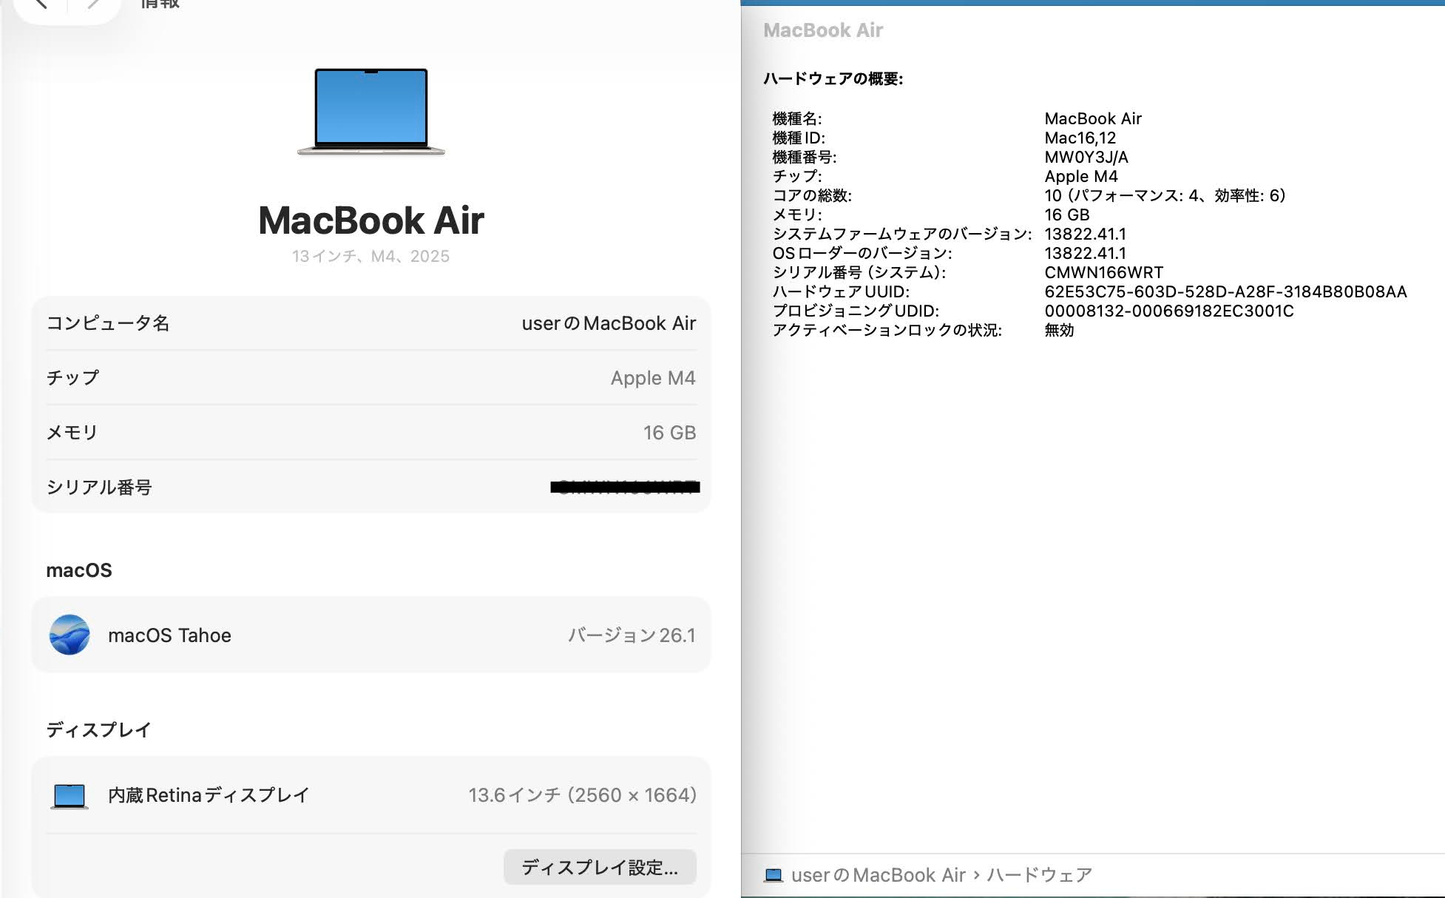1445x898 pixels.
Task: Click the アクティベーションロックの状況 value 無効
Action: click(x=1059, y=330)
